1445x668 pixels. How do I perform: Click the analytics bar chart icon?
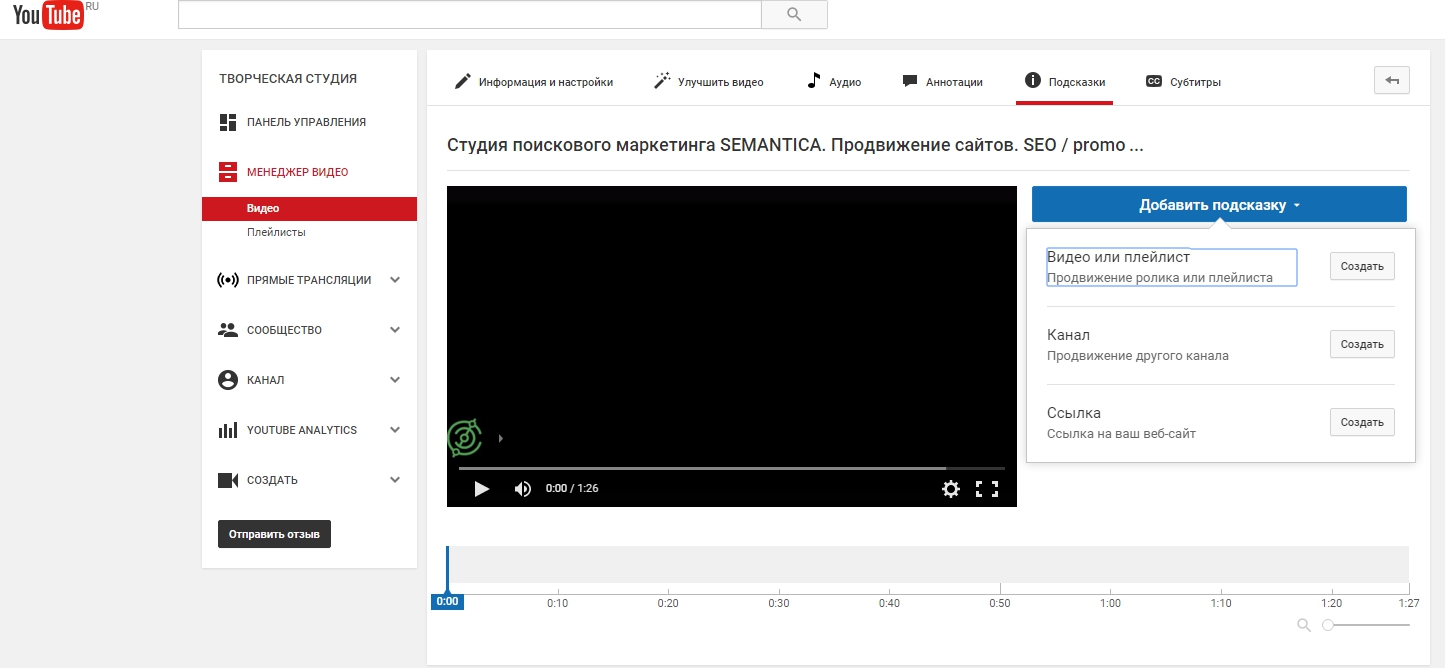[x=227, y=430]
